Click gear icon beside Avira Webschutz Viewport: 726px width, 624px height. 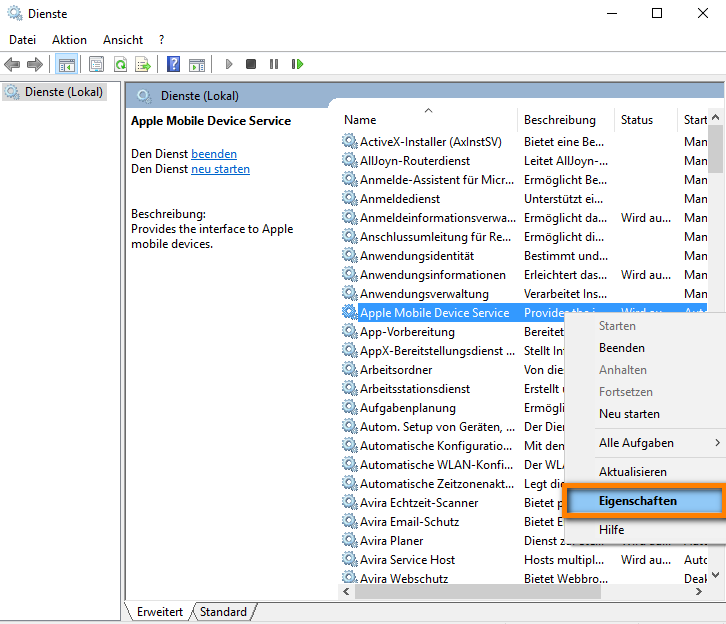tap(350, 577)
